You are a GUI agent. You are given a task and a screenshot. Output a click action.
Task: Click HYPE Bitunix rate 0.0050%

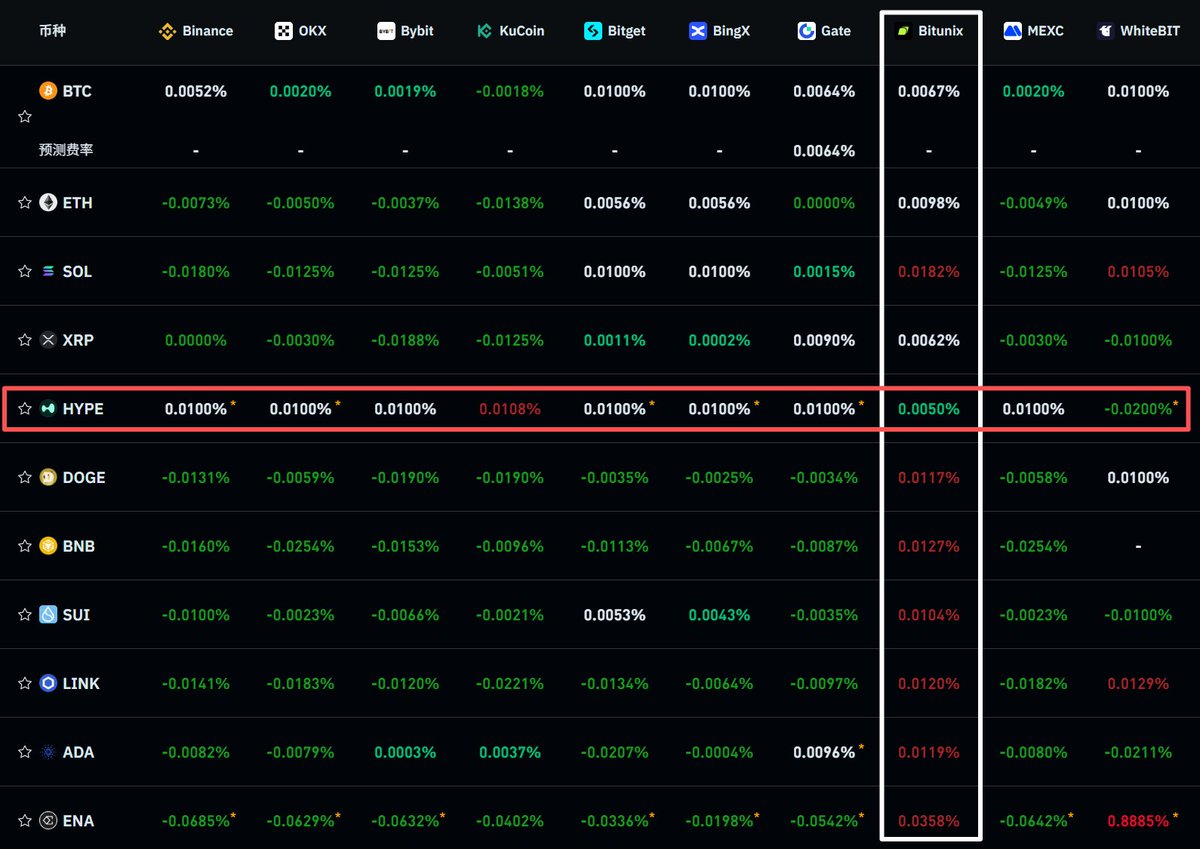(929, 409)
